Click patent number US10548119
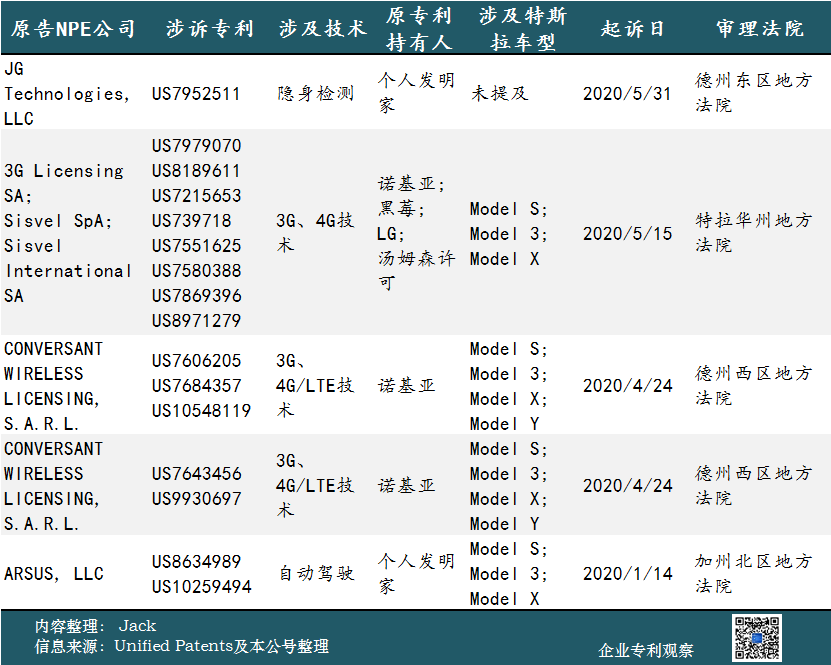The height and width of the screenshot is (665, 831). point(201,411)
